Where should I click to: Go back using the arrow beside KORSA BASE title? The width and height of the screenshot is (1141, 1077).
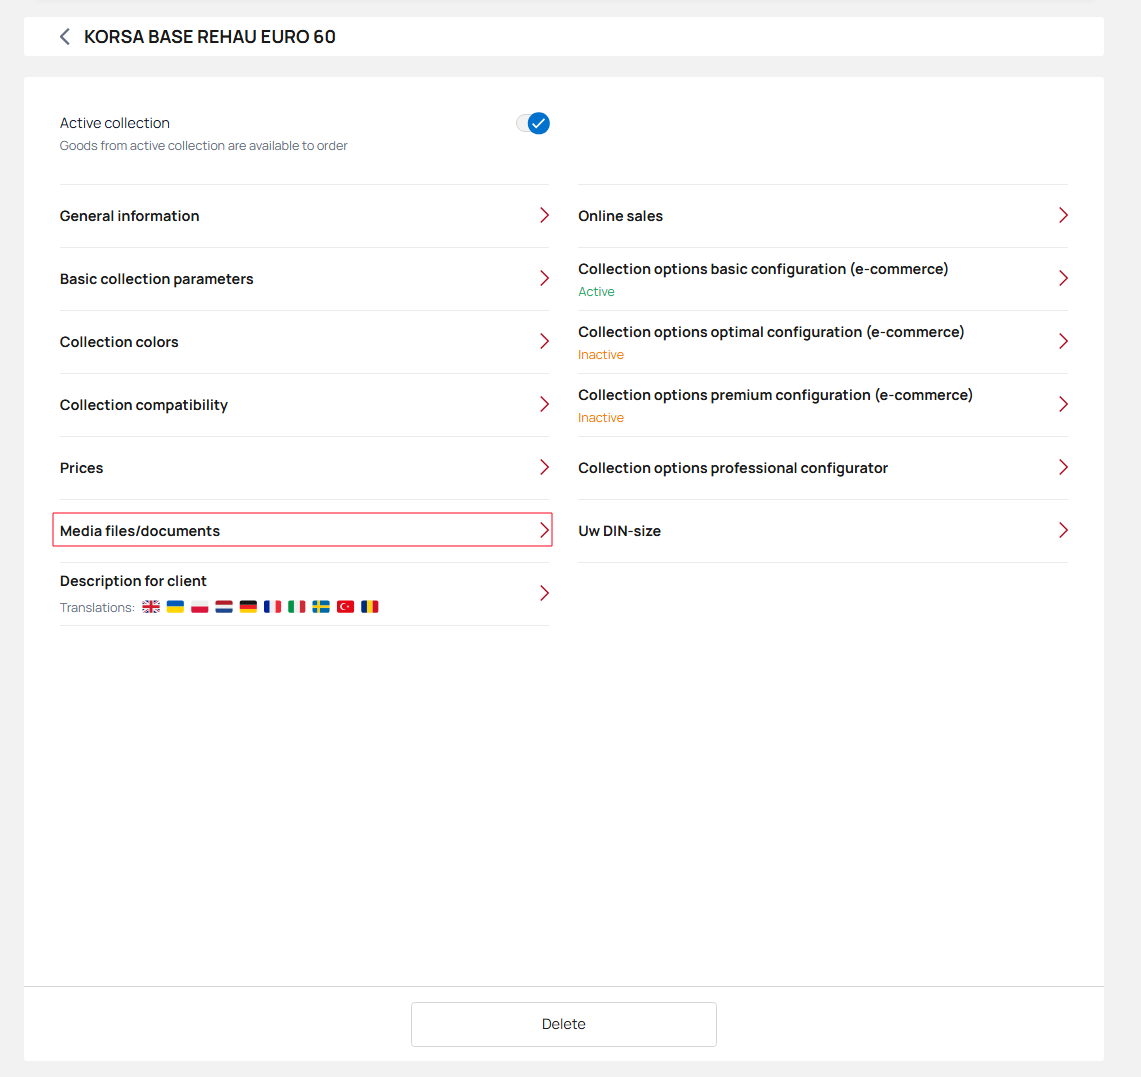tap(65, 36)
